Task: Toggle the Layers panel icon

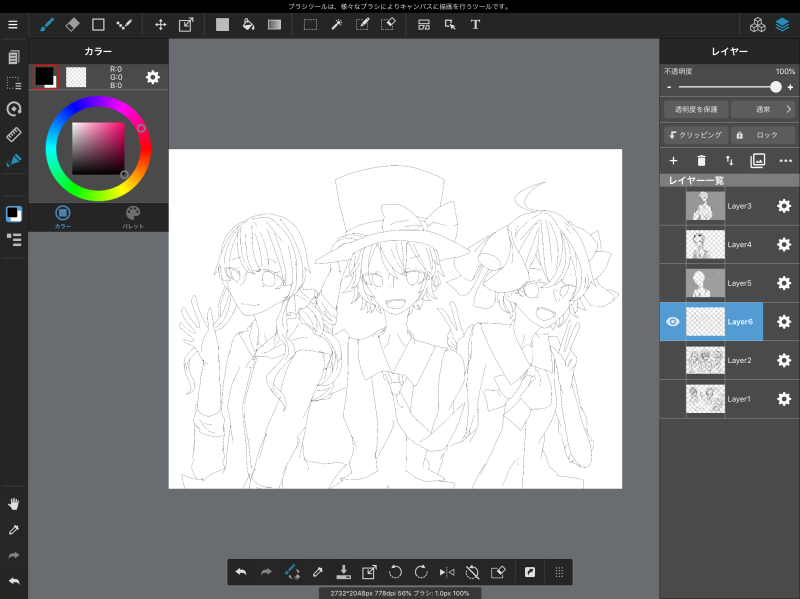Action: 782,24
